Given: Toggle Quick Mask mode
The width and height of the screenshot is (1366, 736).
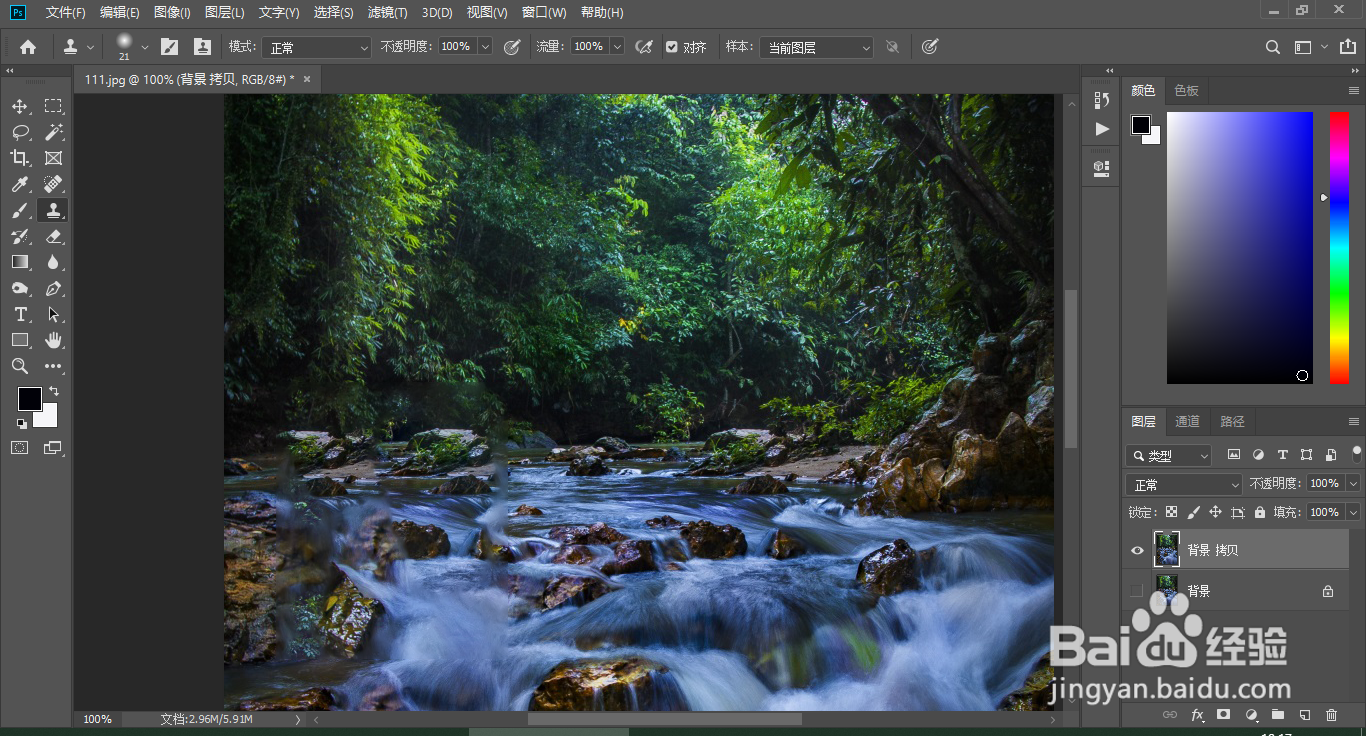Looking at the screenshot, I should [20, 448].
